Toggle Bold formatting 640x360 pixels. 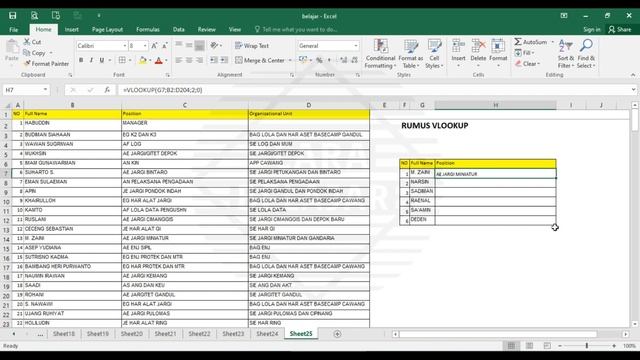tap(81, 60)
